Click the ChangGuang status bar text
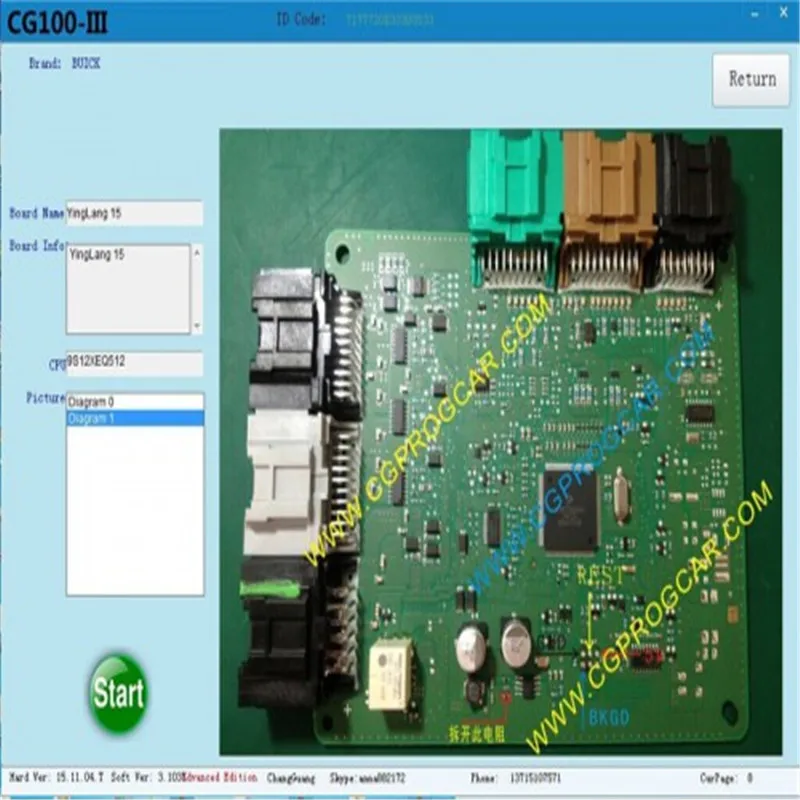Viewport: 800px width, 800px height. coord(291,778)
